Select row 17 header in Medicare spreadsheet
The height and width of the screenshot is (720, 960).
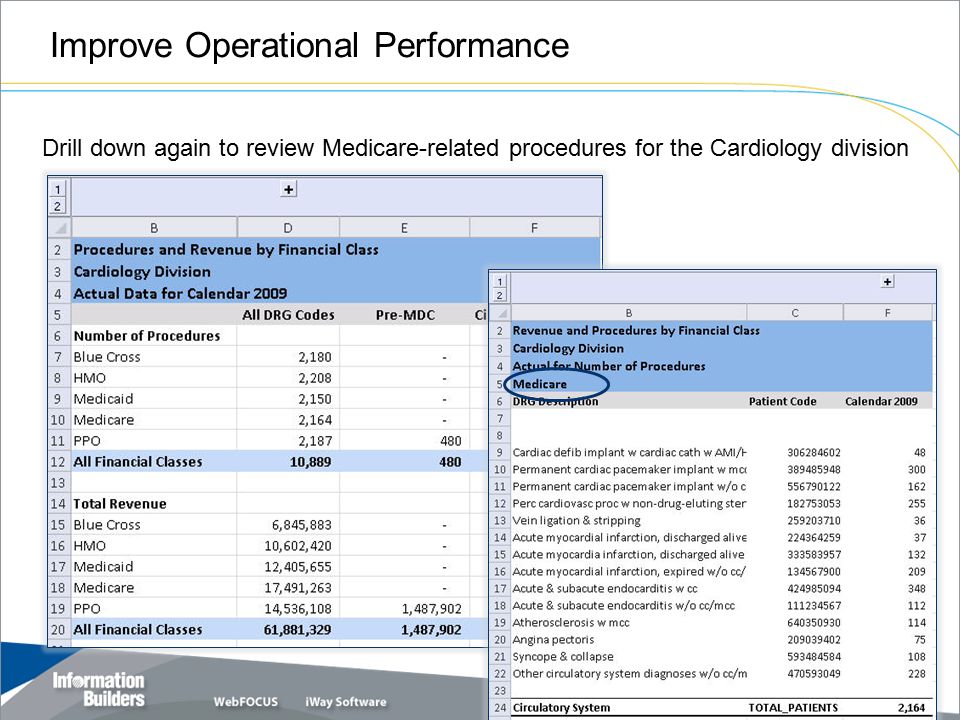pyautogui.click(x=500, y=588)
